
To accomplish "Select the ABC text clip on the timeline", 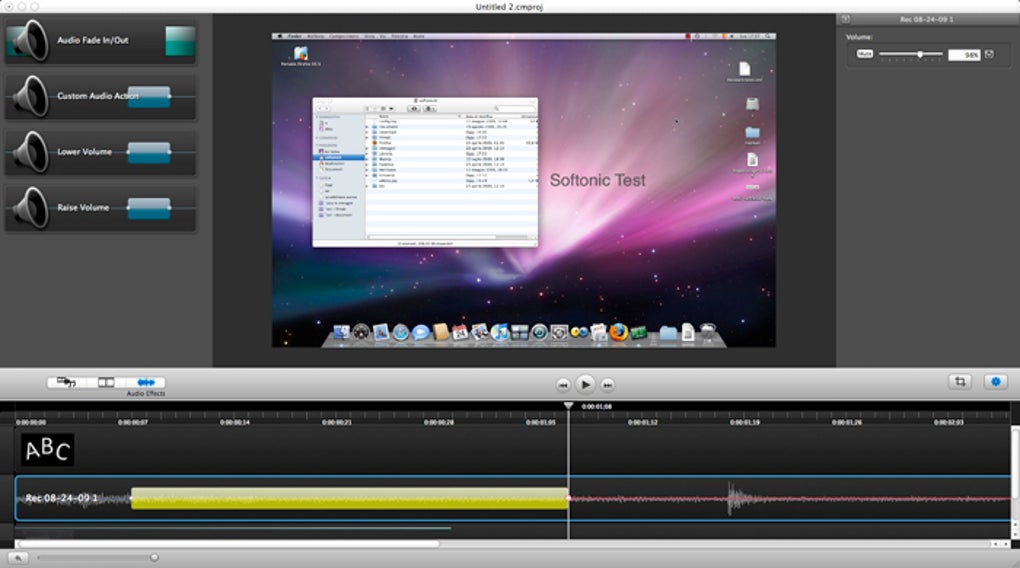I will coord(48,450).
